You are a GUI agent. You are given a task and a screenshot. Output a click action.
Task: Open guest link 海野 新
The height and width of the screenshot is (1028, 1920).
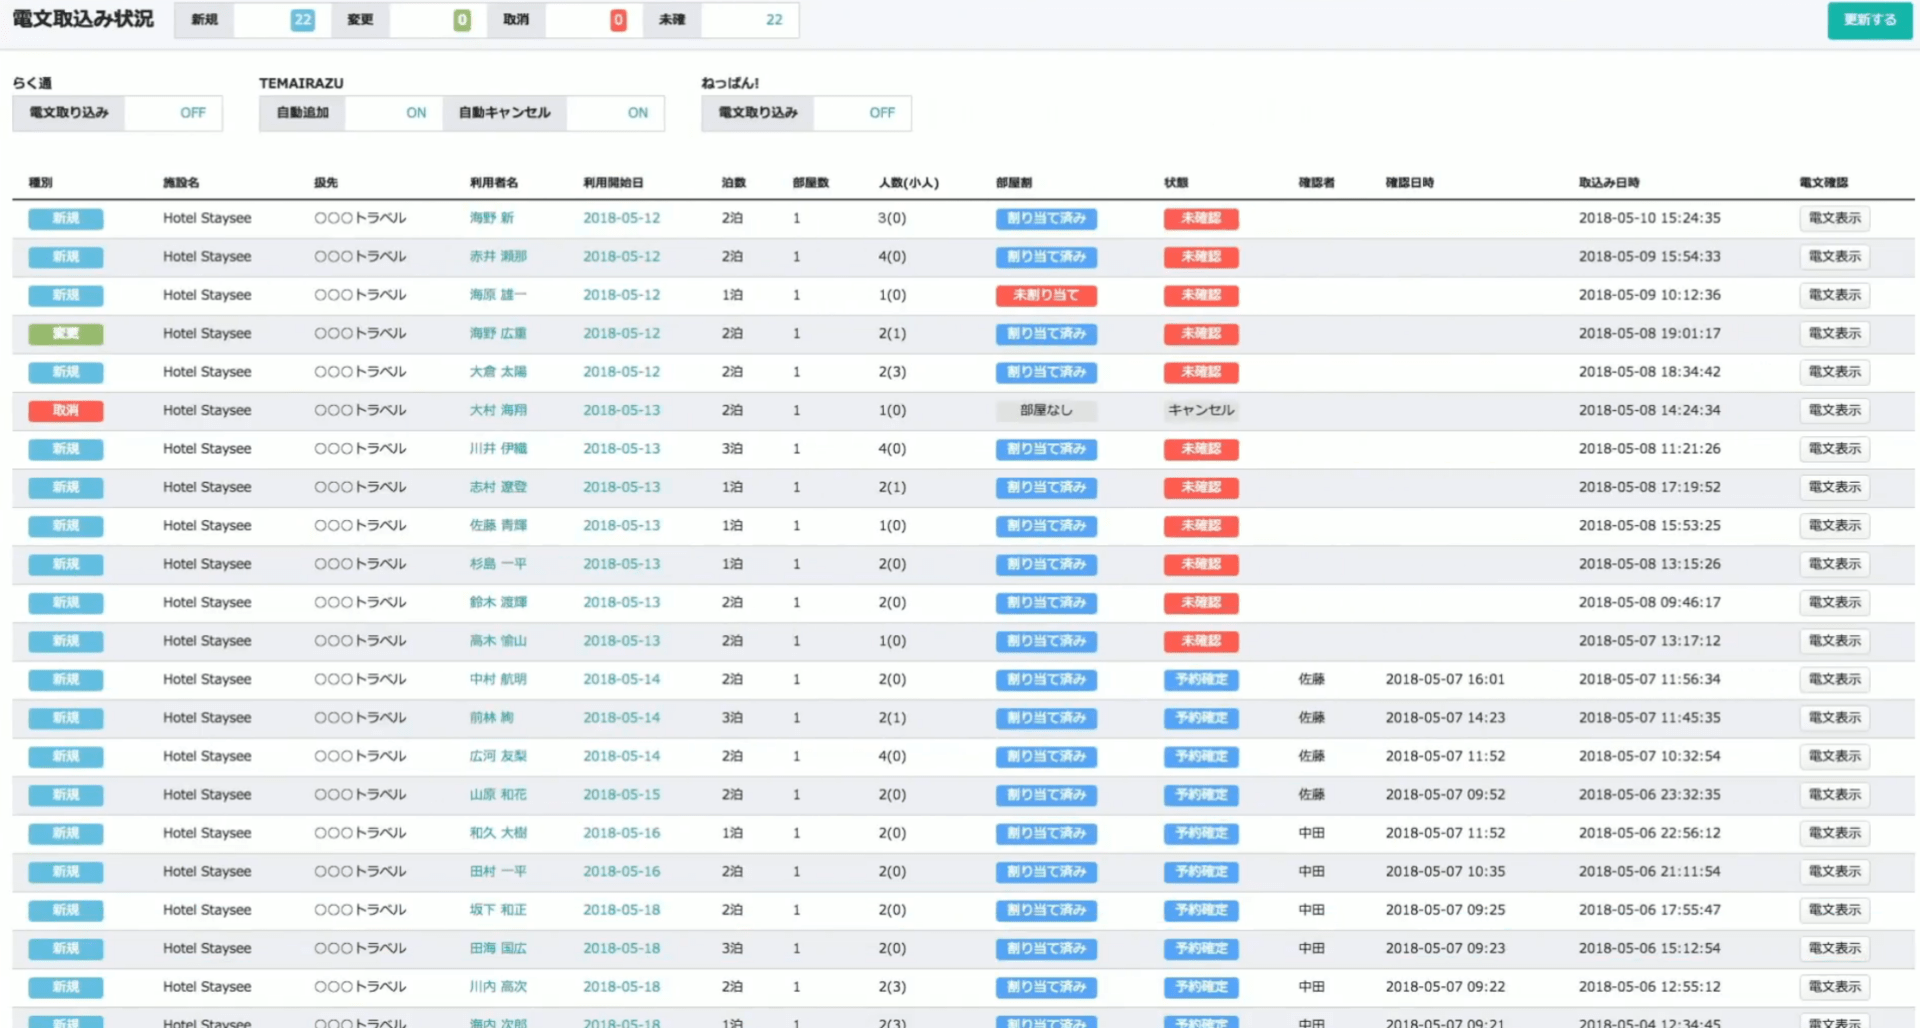492,218
